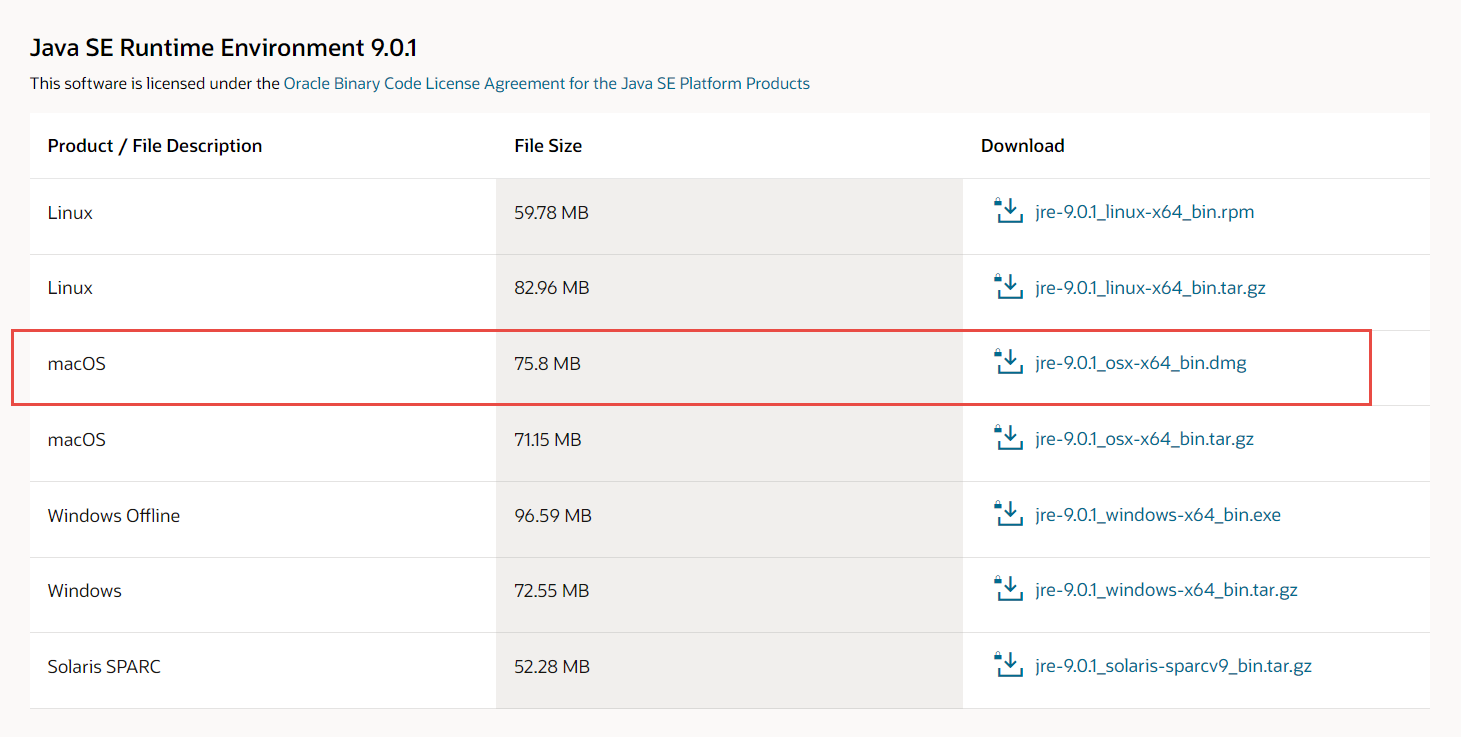Click download icon beside windows-x64_bin.tar.gz
Viewport: 1461px width, 737px height.
[x=1008, y=589]
